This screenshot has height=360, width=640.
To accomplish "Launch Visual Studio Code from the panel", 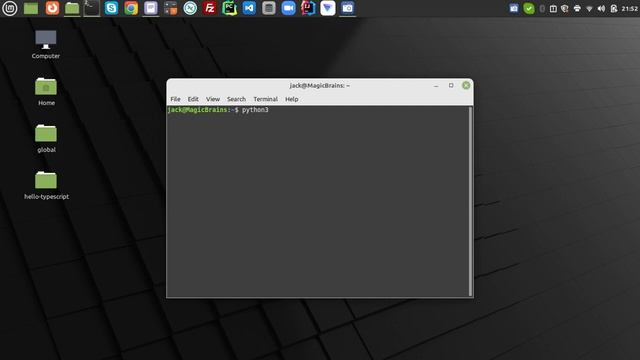I will pos(249,8).
